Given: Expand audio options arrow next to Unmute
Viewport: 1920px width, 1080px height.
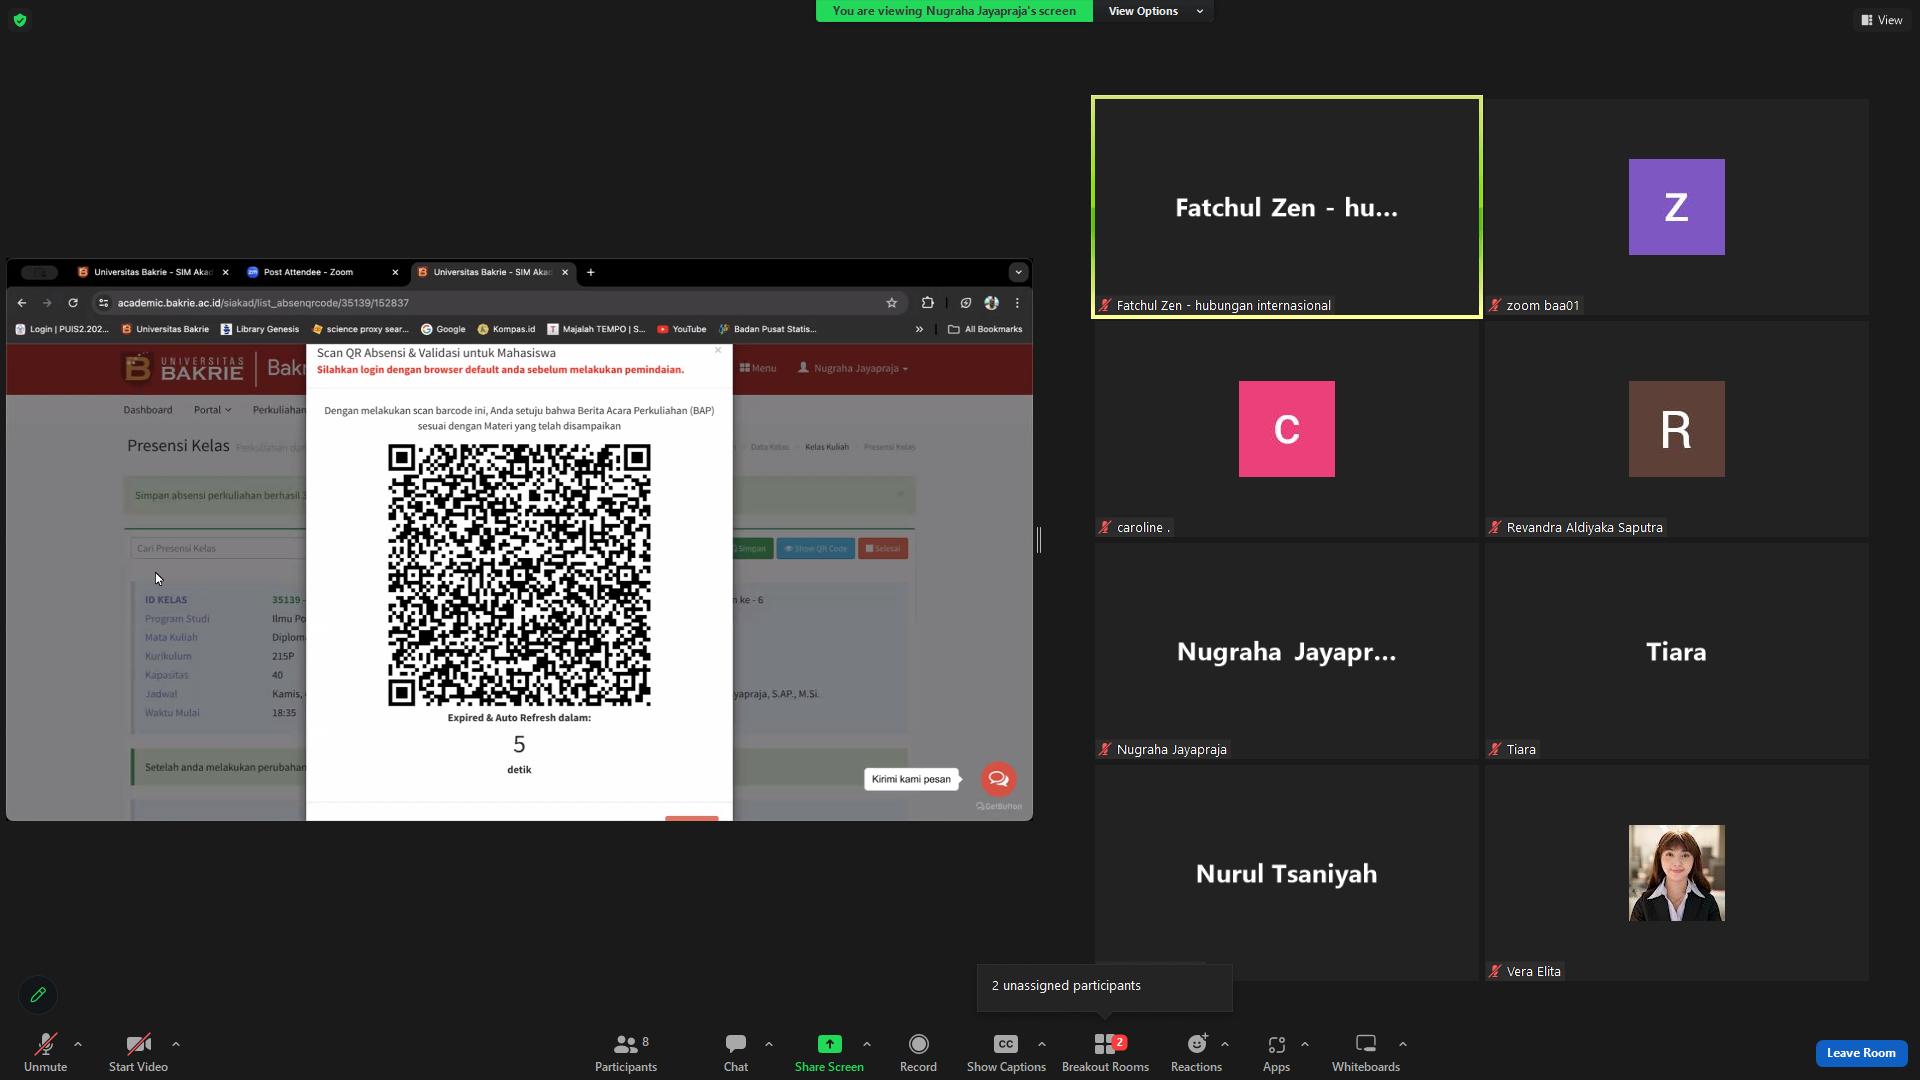Looking at the screenshot, I should point(78,1044).
